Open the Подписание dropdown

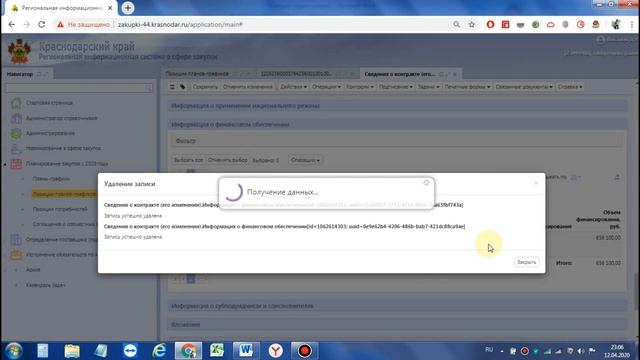pos(396,87)
